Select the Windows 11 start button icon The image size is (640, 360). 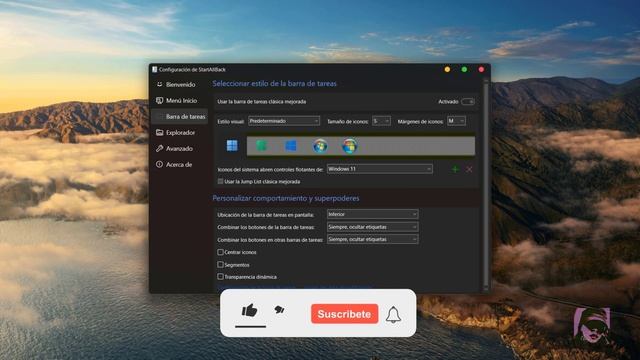pos(232,146)
